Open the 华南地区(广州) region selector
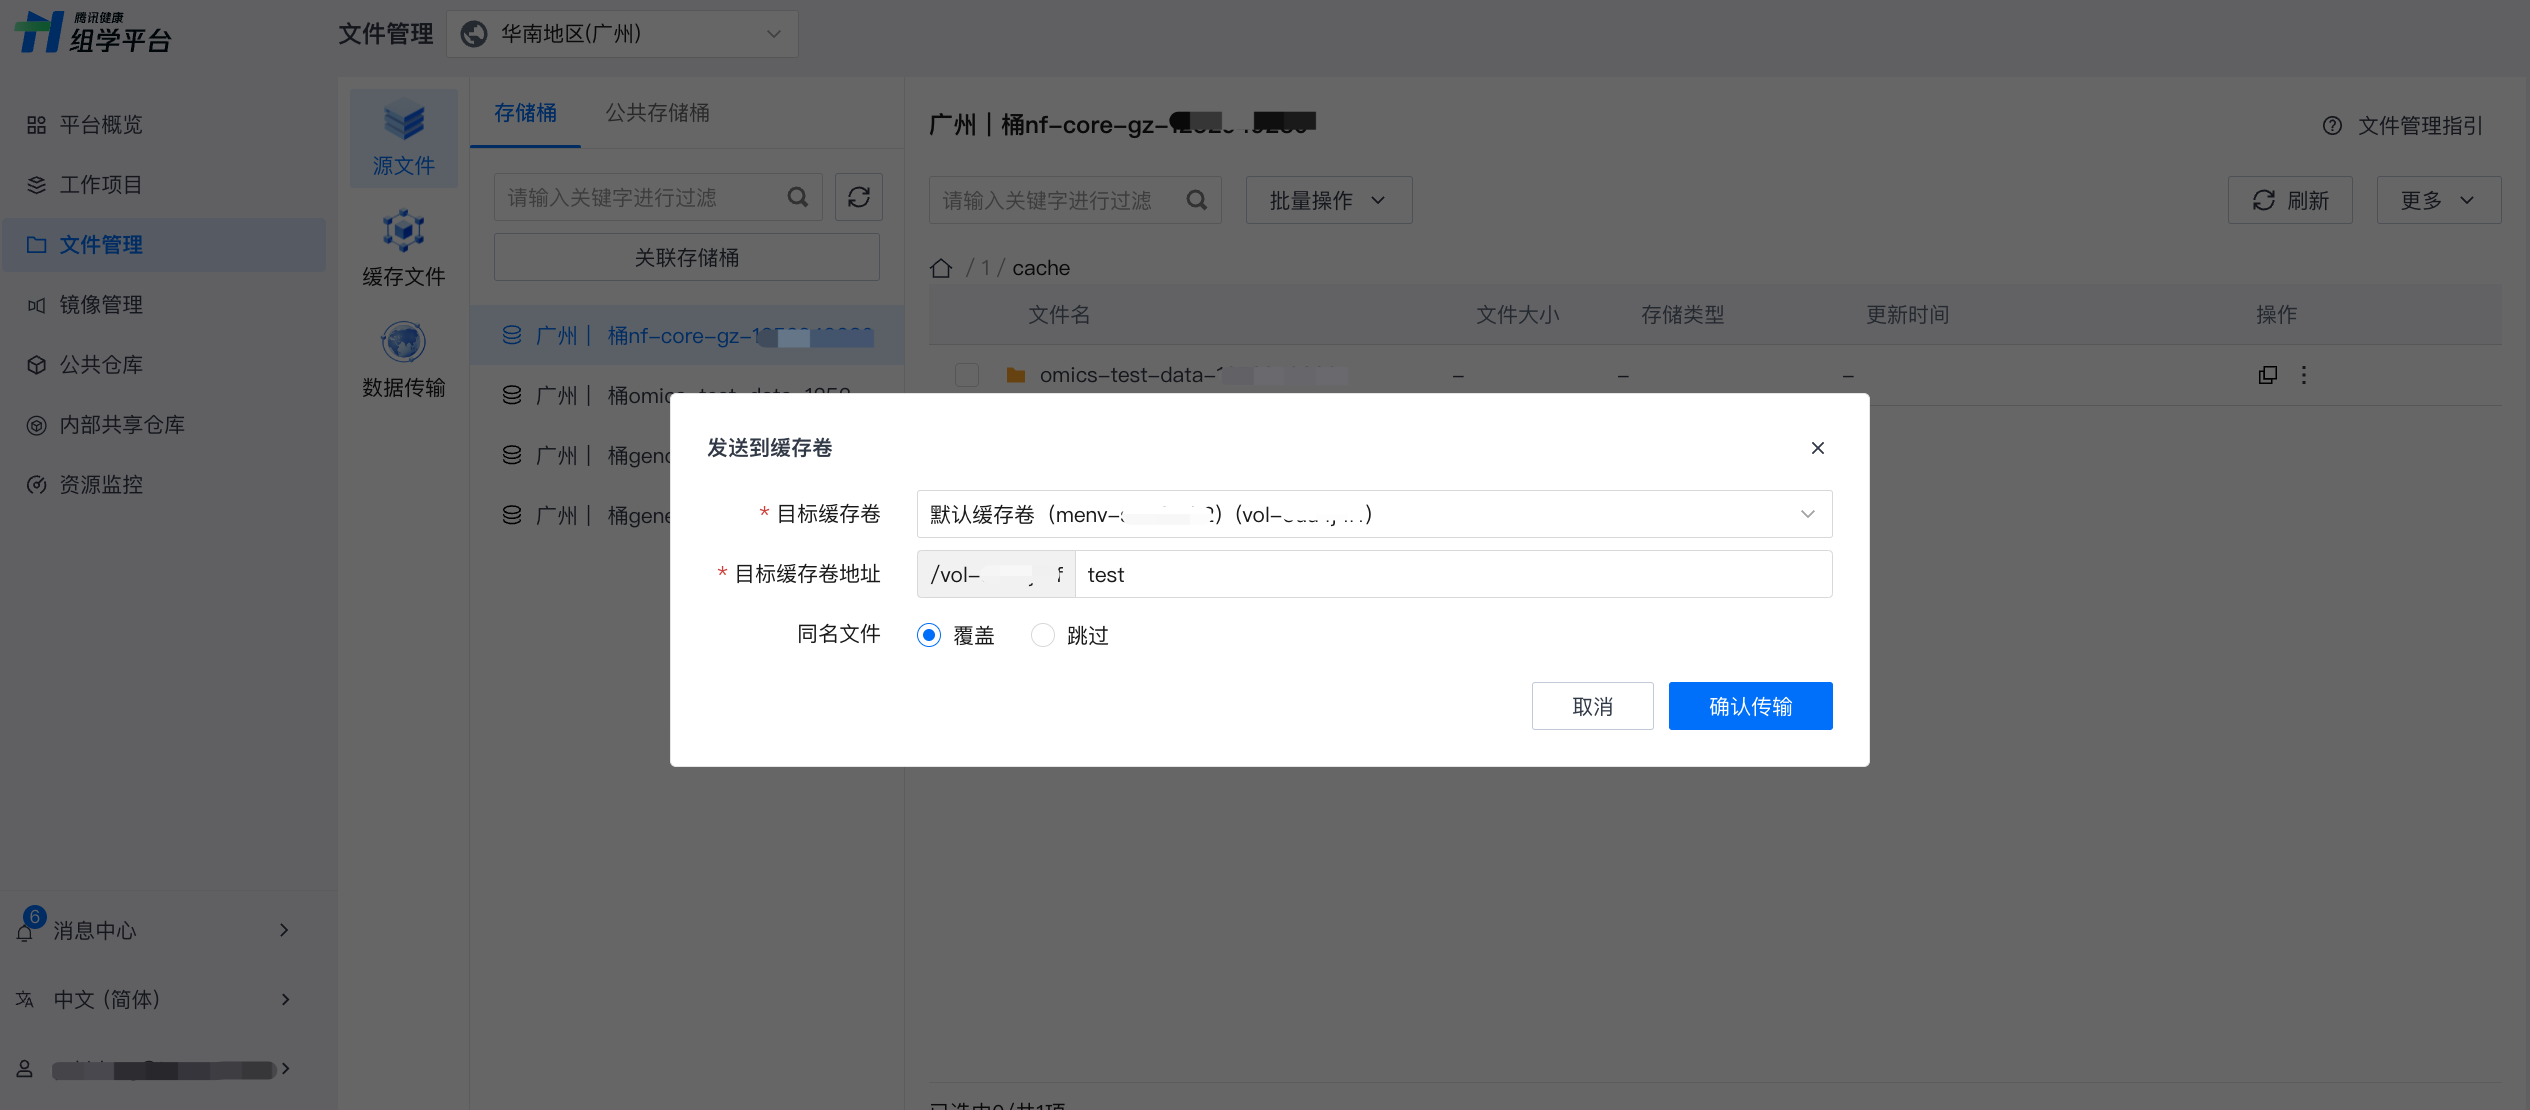 pos(621,34)
